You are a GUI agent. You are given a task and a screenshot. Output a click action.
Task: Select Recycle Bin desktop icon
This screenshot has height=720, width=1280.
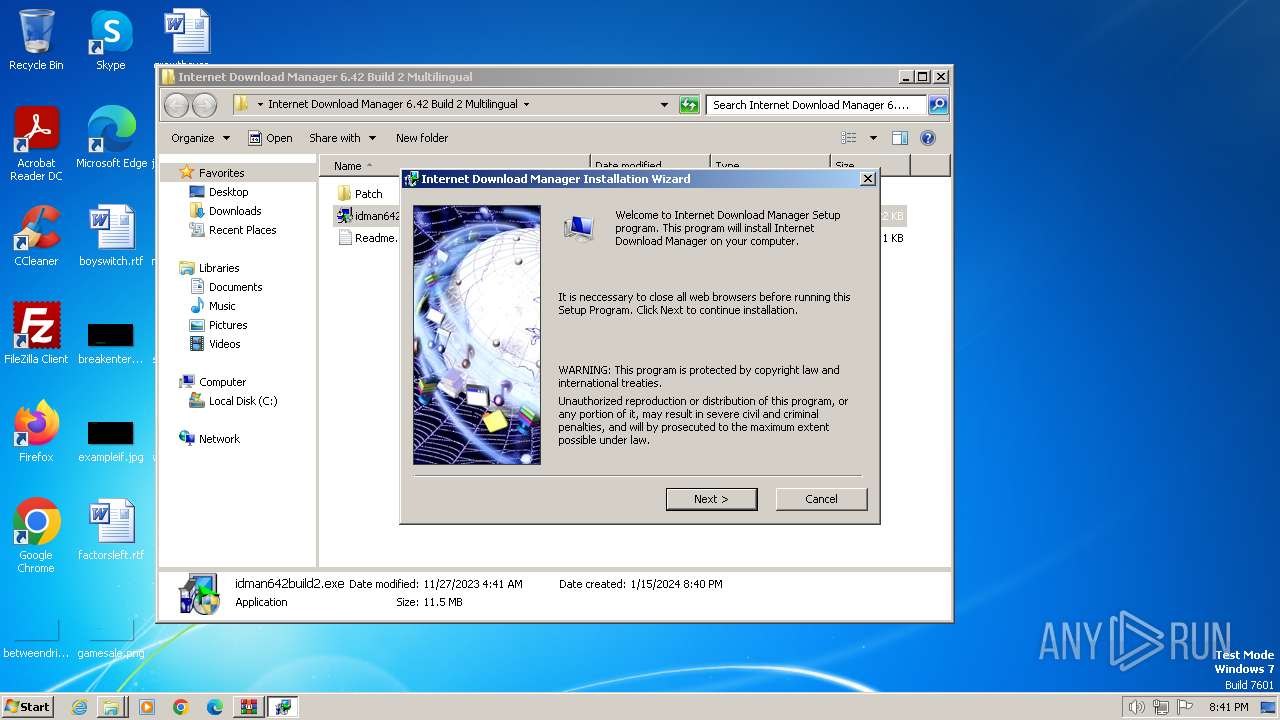click(x=36, y=40)
